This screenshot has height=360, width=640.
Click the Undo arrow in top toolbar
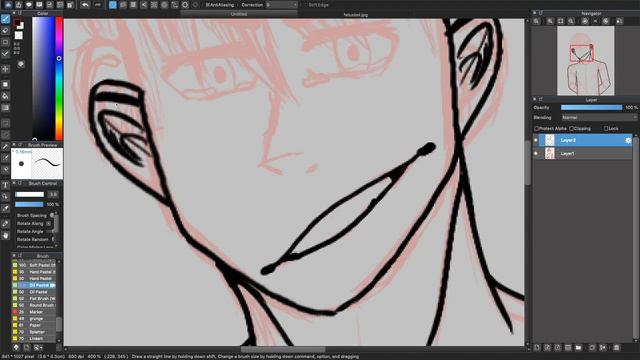(x=85, y=5)
